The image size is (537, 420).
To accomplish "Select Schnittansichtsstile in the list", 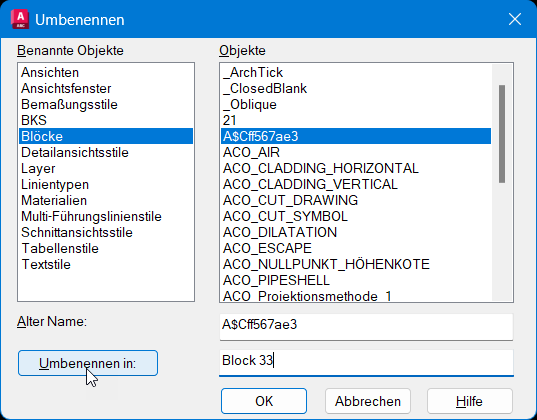I will coord(106,232).
